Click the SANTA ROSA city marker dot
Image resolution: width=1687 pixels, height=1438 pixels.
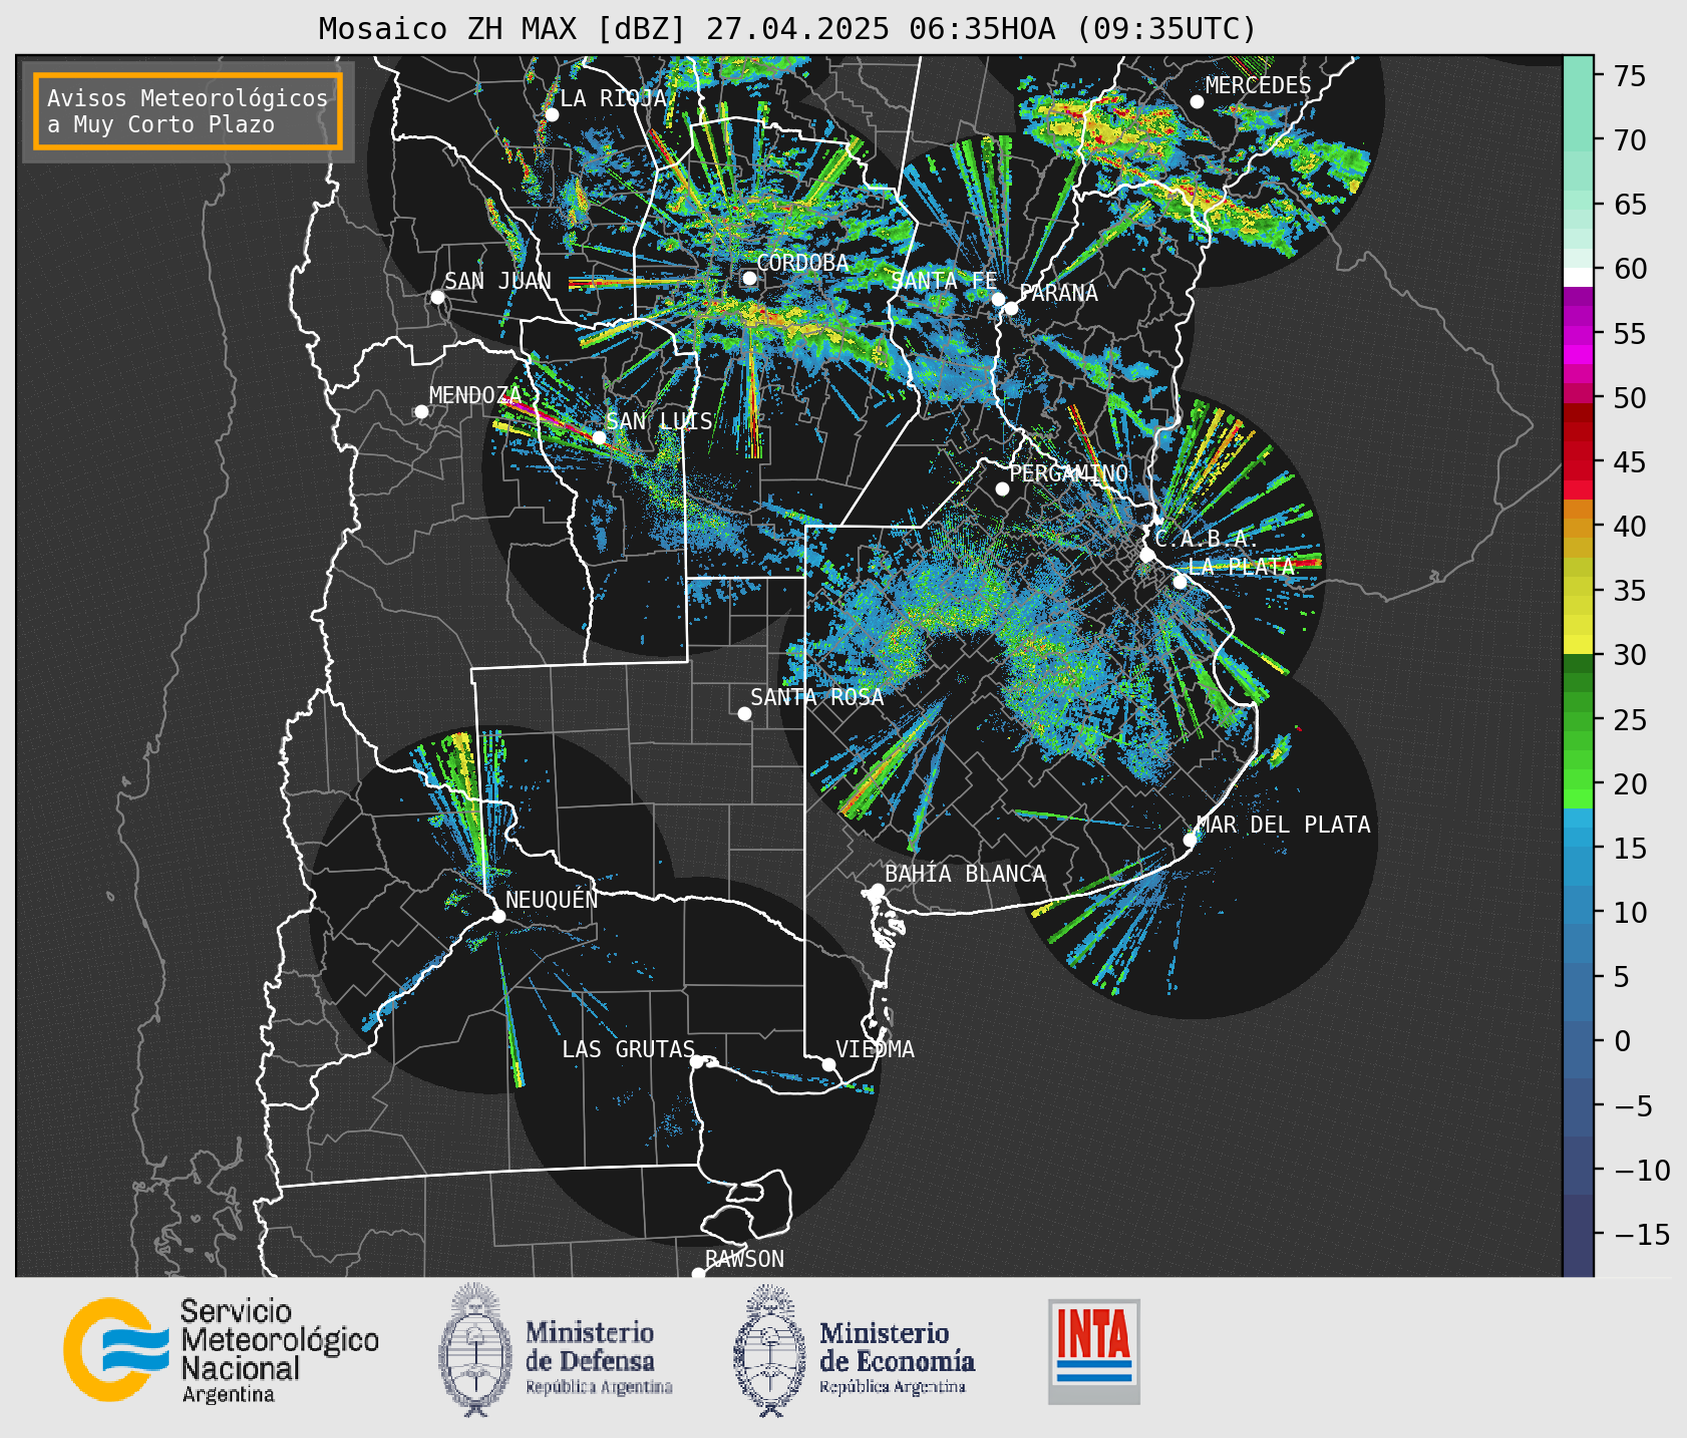[744, 713]
